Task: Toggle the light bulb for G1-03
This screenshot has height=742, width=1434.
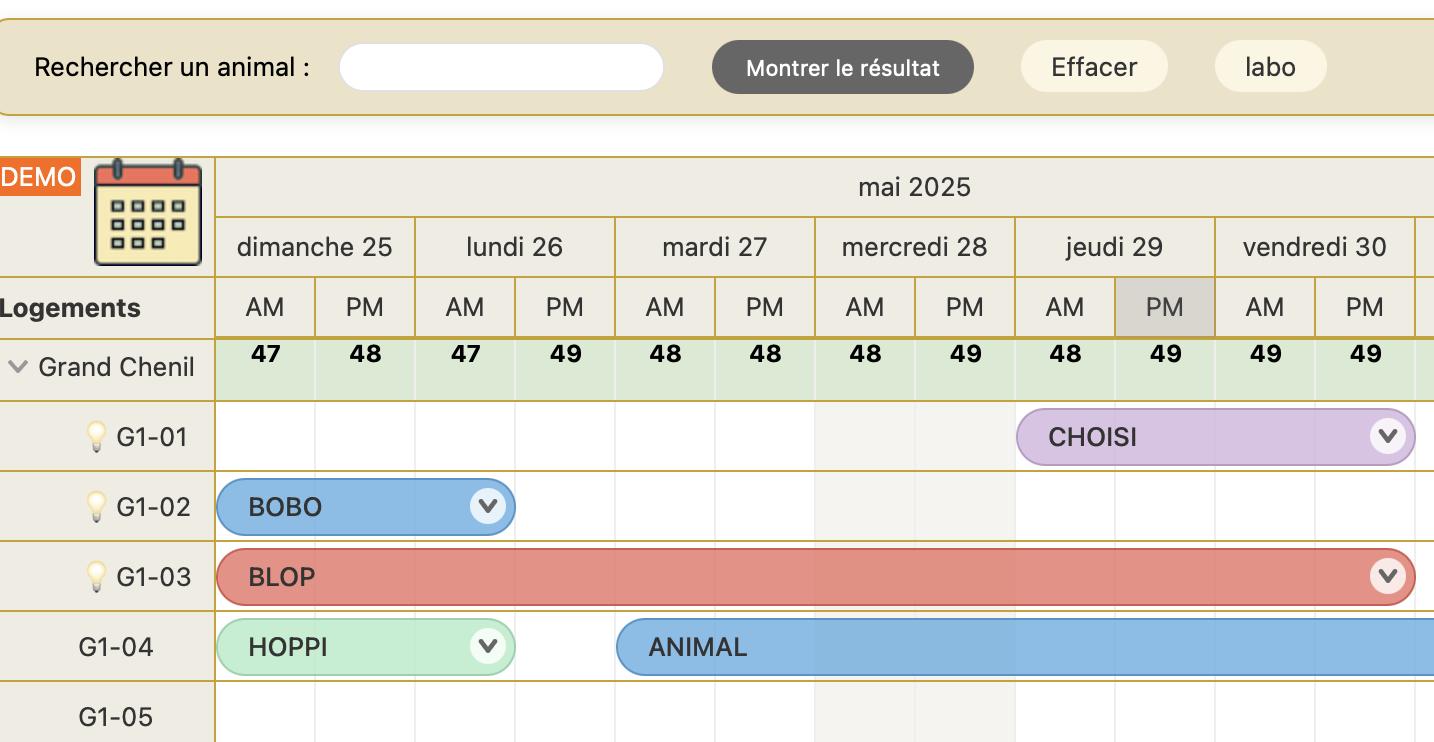Action: (96, 576)
